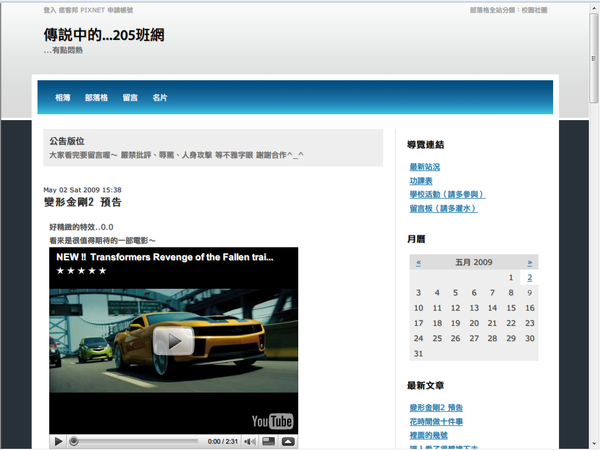The image size is (600, 450).
Task: Open the 名片 menu tab
Action: coord(160,98)
